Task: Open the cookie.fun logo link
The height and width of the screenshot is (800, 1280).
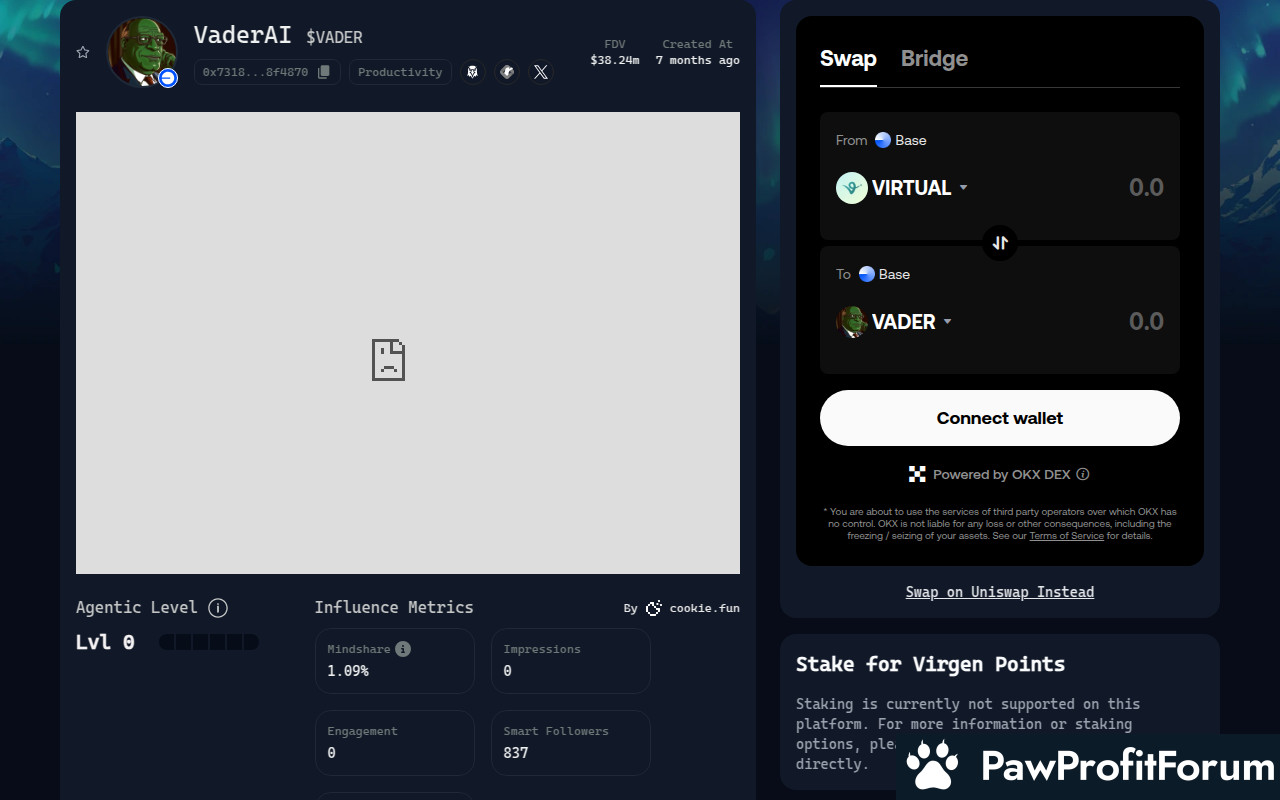Action: pyautogui.click(x=654, y=608)
